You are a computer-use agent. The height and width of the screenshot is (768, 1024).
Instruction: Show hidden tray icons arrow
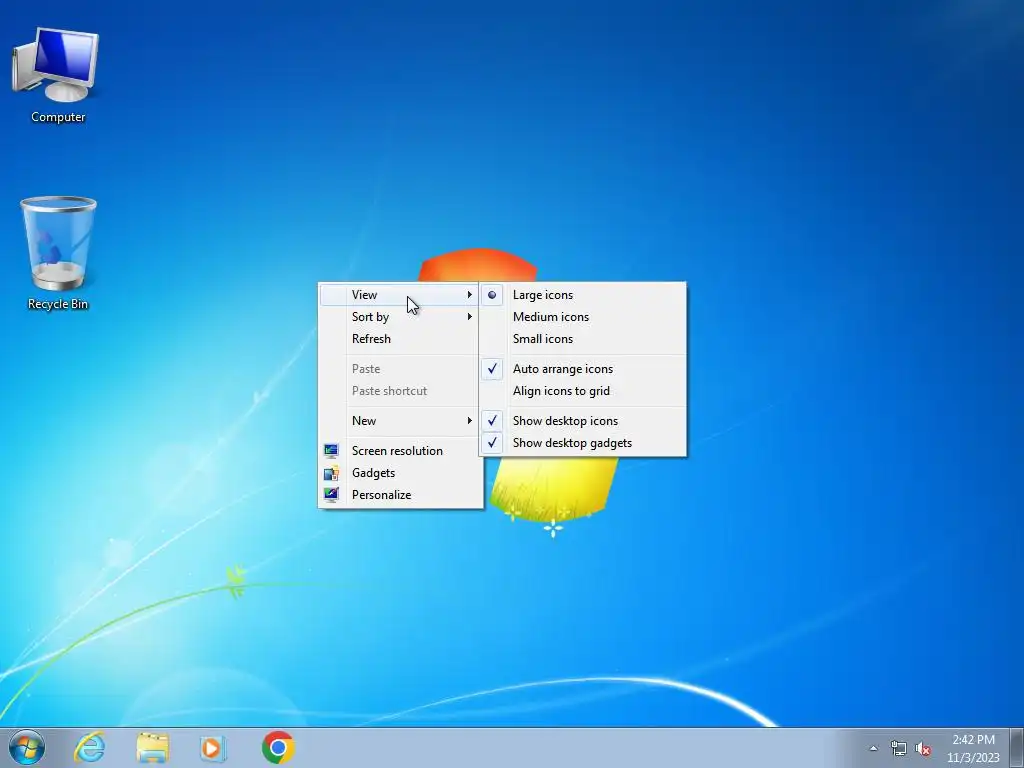[873, 748]
